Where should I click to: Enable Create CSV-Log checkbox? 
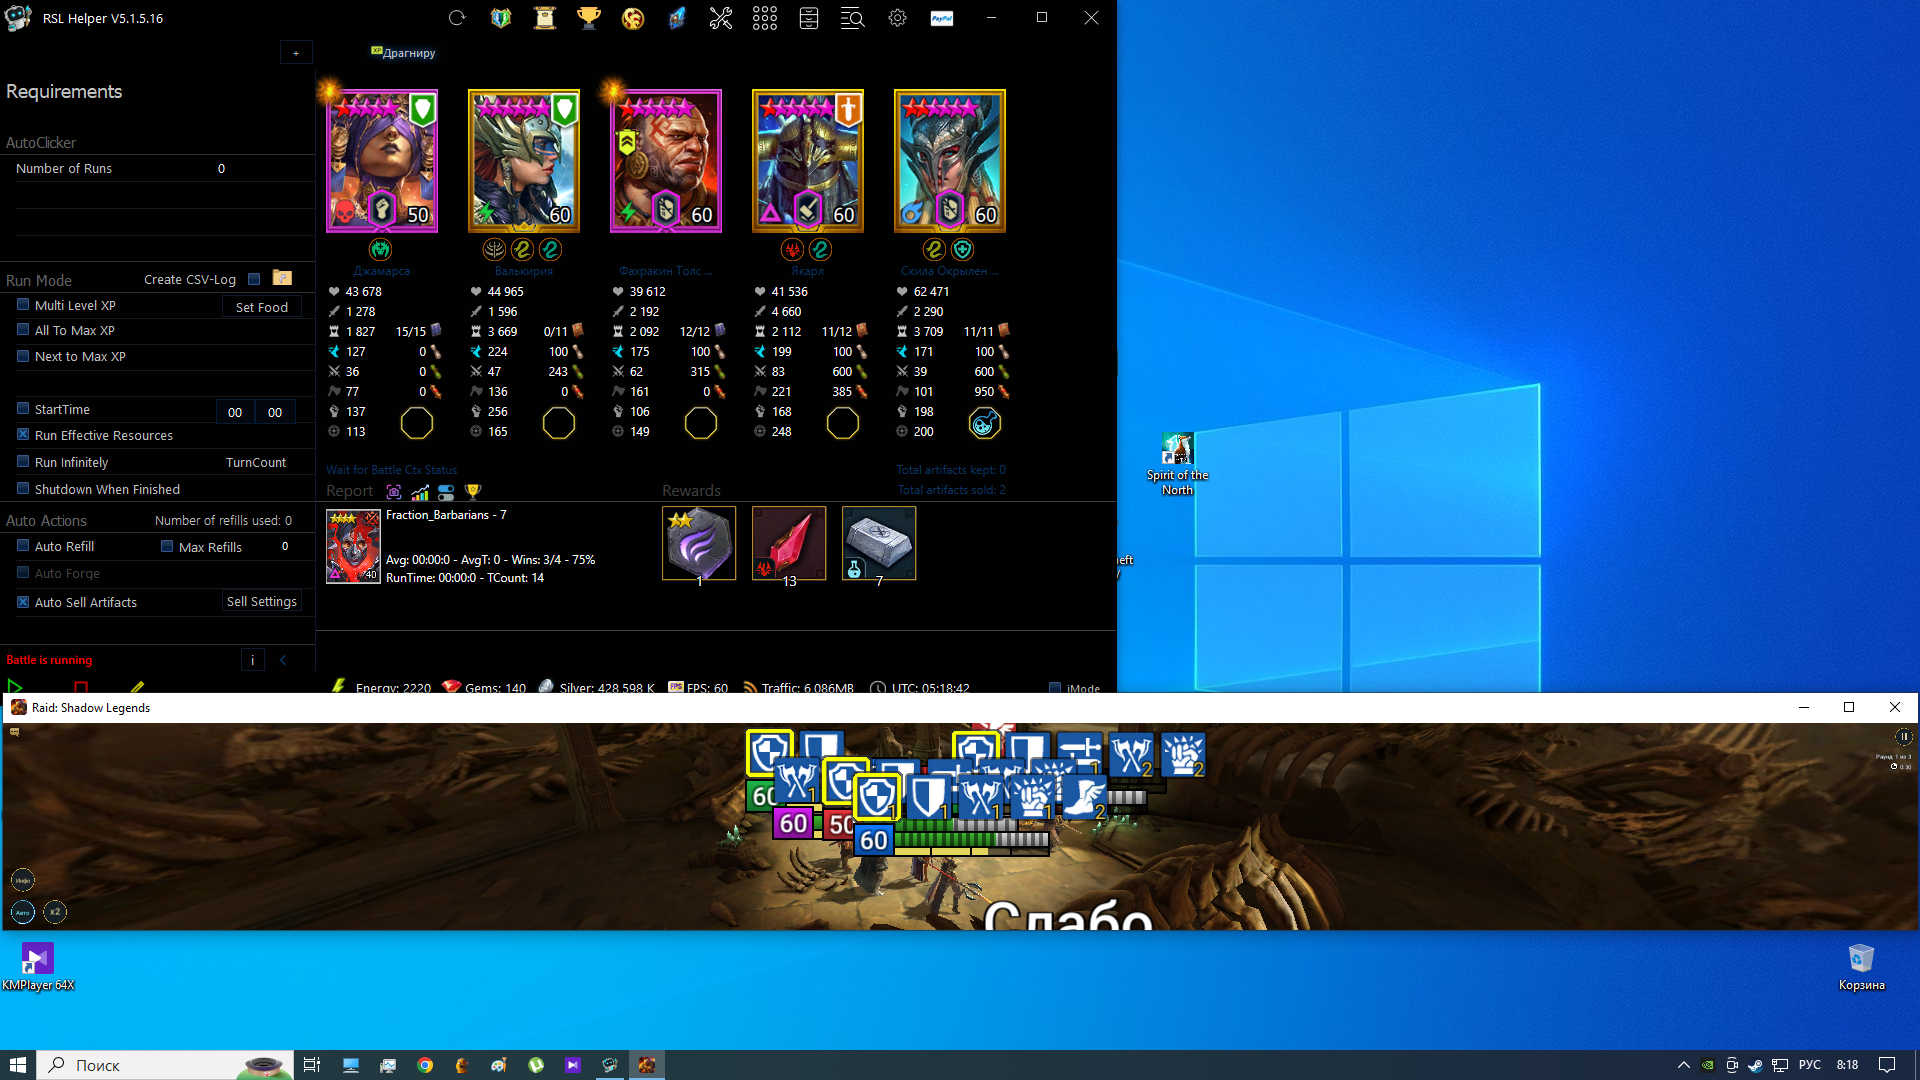click(x=254, y=279)
